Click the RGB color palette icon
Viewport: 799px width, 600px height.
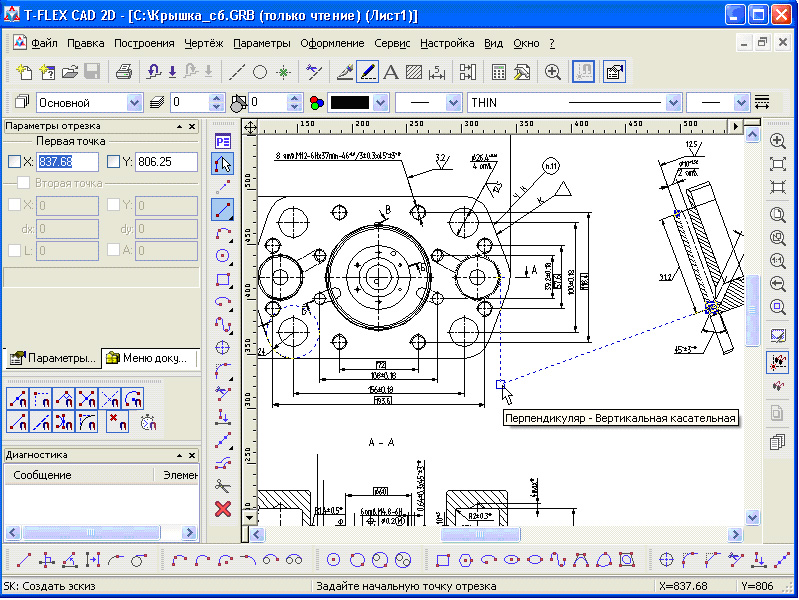(x=316, y=103)
